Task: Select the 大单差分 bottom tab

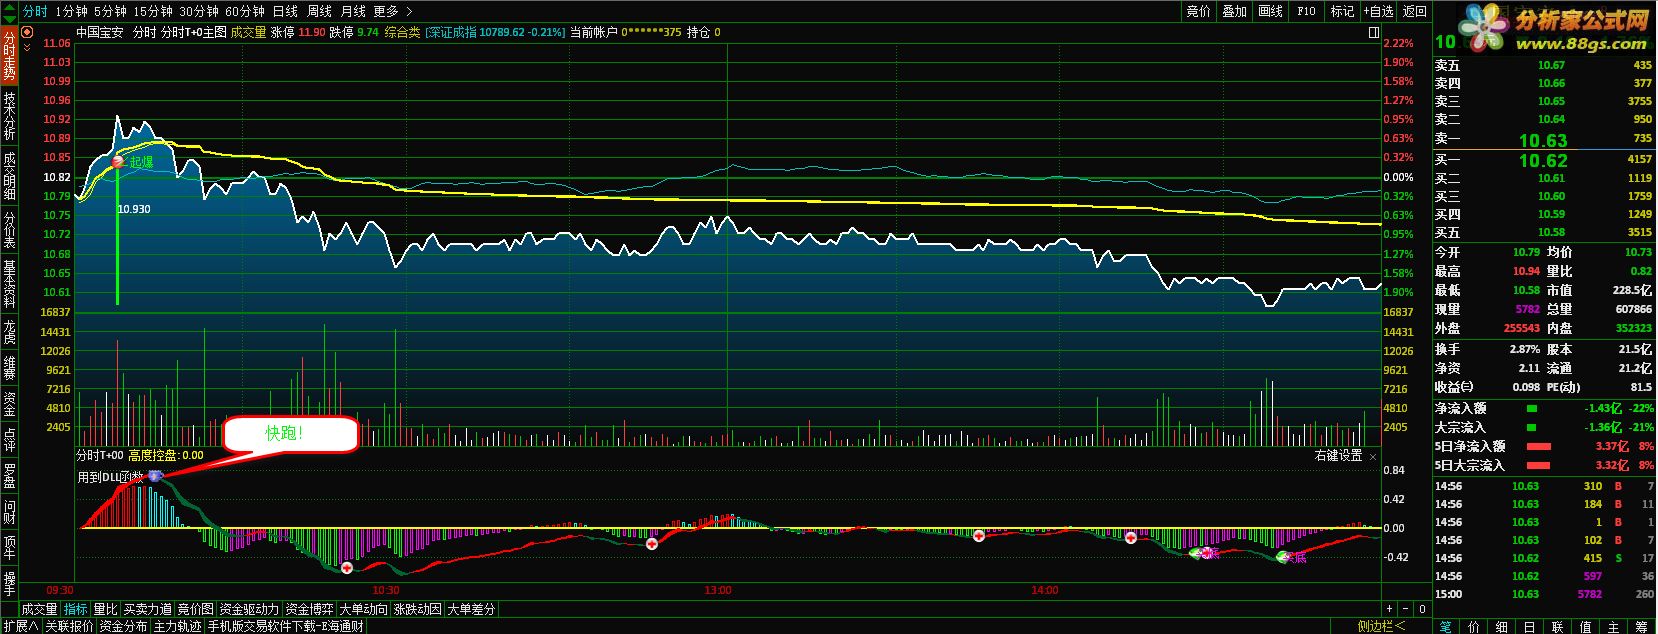Action: pos(471,609)
